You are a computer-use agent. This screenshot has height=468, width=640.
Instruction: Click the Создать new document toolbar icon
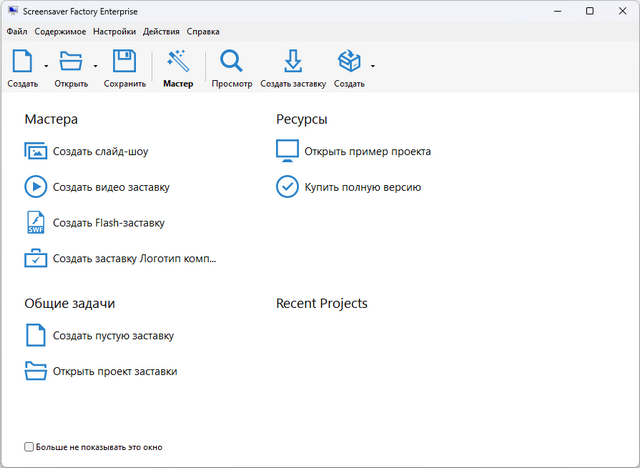coord(22,62)
